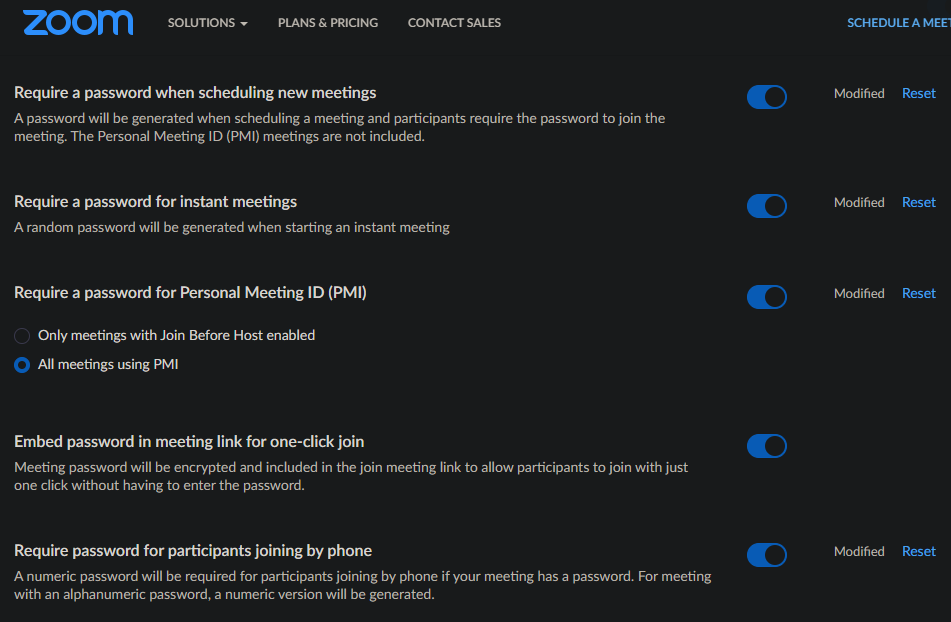Reset Personal Meeting ID password setting

pos(919,293)
